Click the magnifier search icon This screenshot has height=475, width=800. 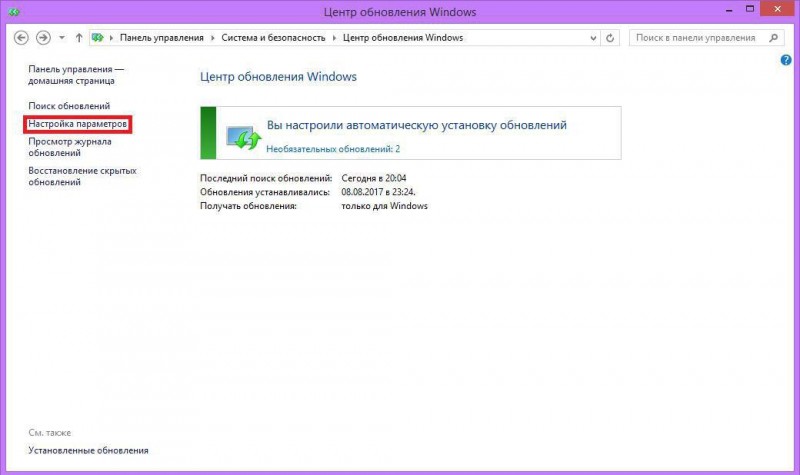pyautogui.click(x=774, y=38)
